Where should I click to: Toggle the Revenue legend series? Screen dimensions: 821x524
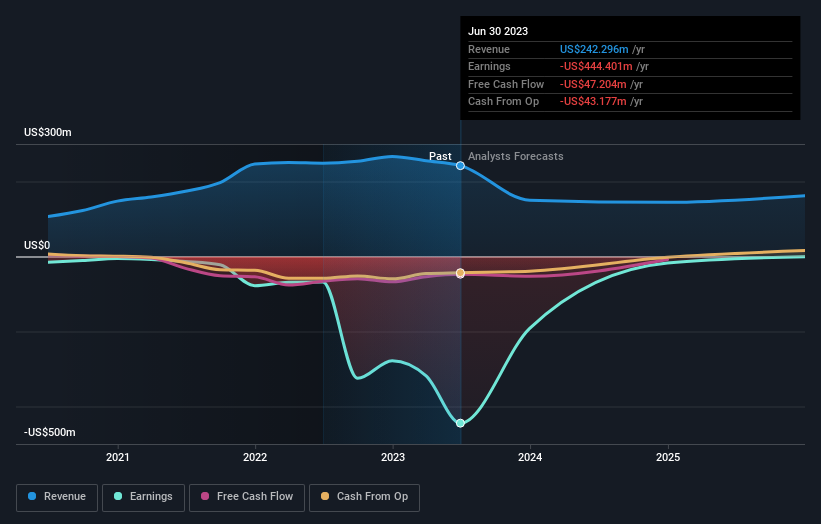57,497
